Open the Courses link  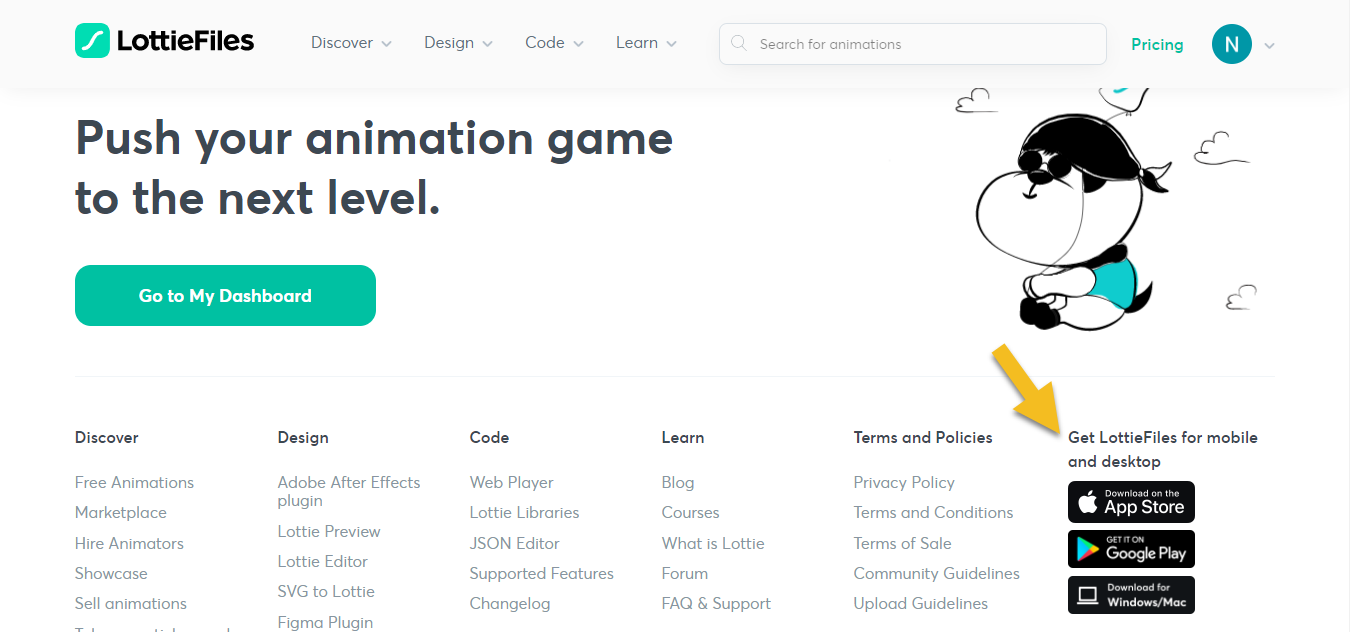click(690, 512)
